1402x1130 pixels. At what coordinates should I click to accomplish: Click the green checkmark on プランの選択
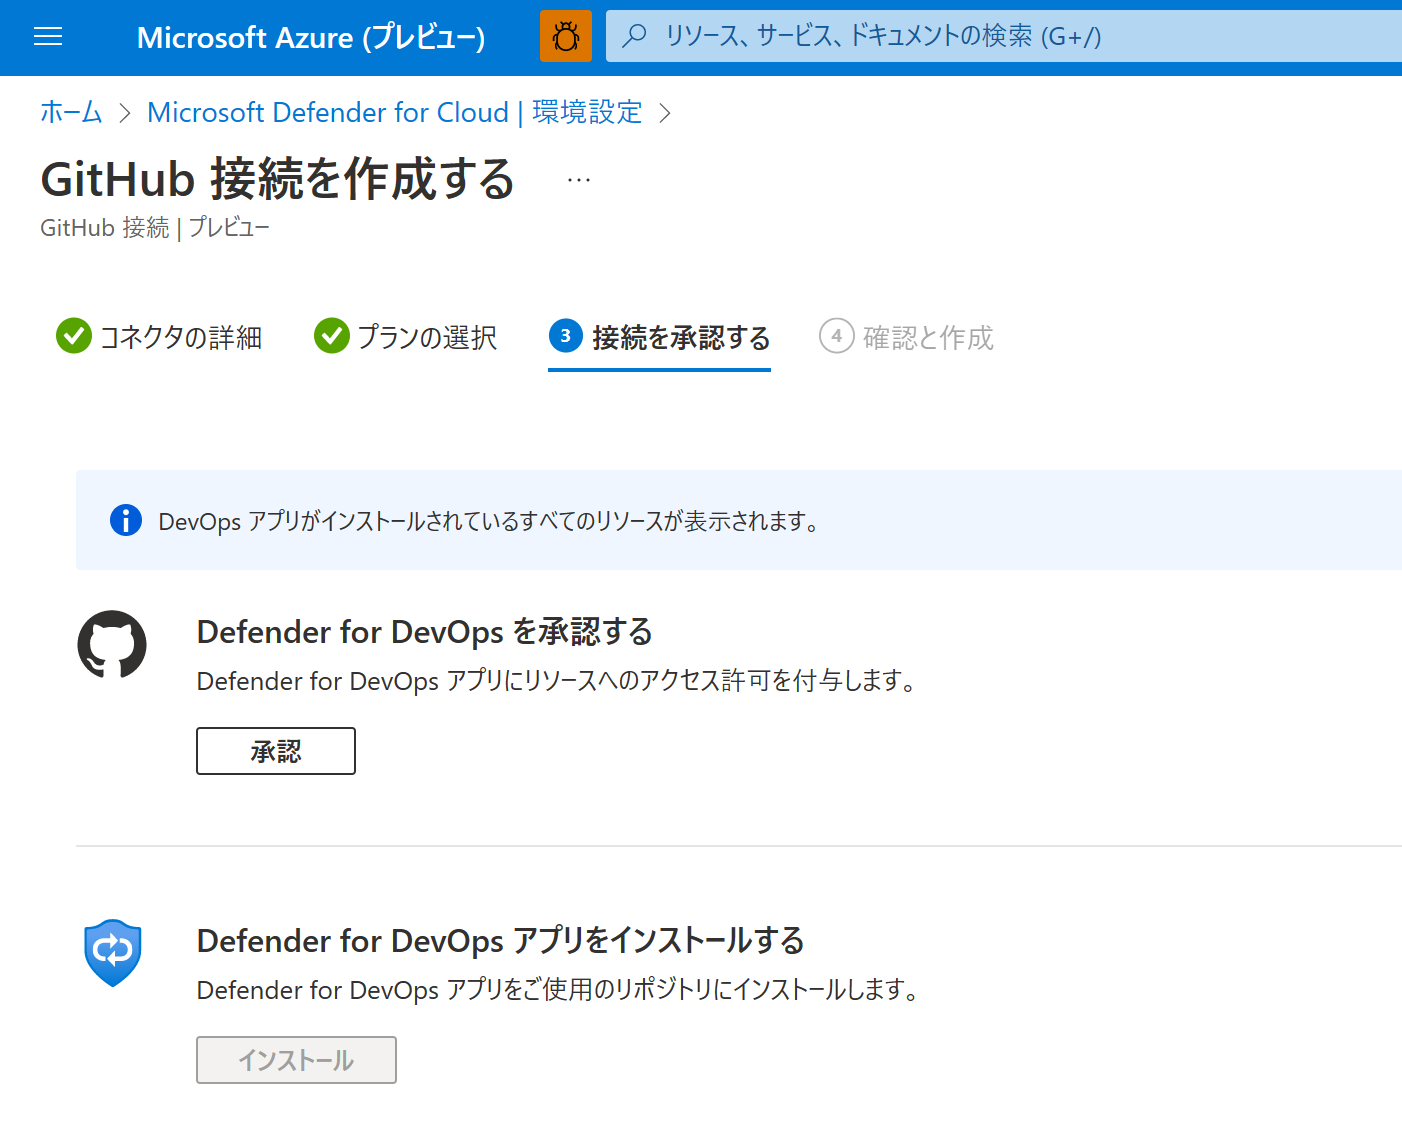click(331, 336)
